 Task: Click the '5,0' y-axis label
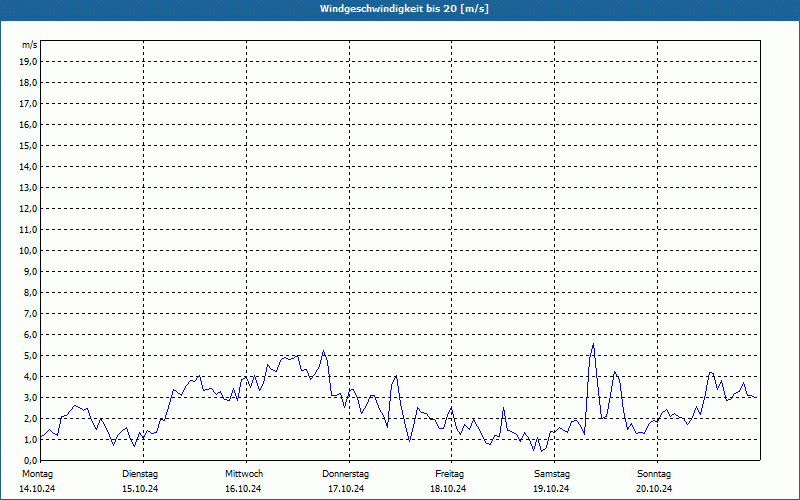(x=30, y=355)
